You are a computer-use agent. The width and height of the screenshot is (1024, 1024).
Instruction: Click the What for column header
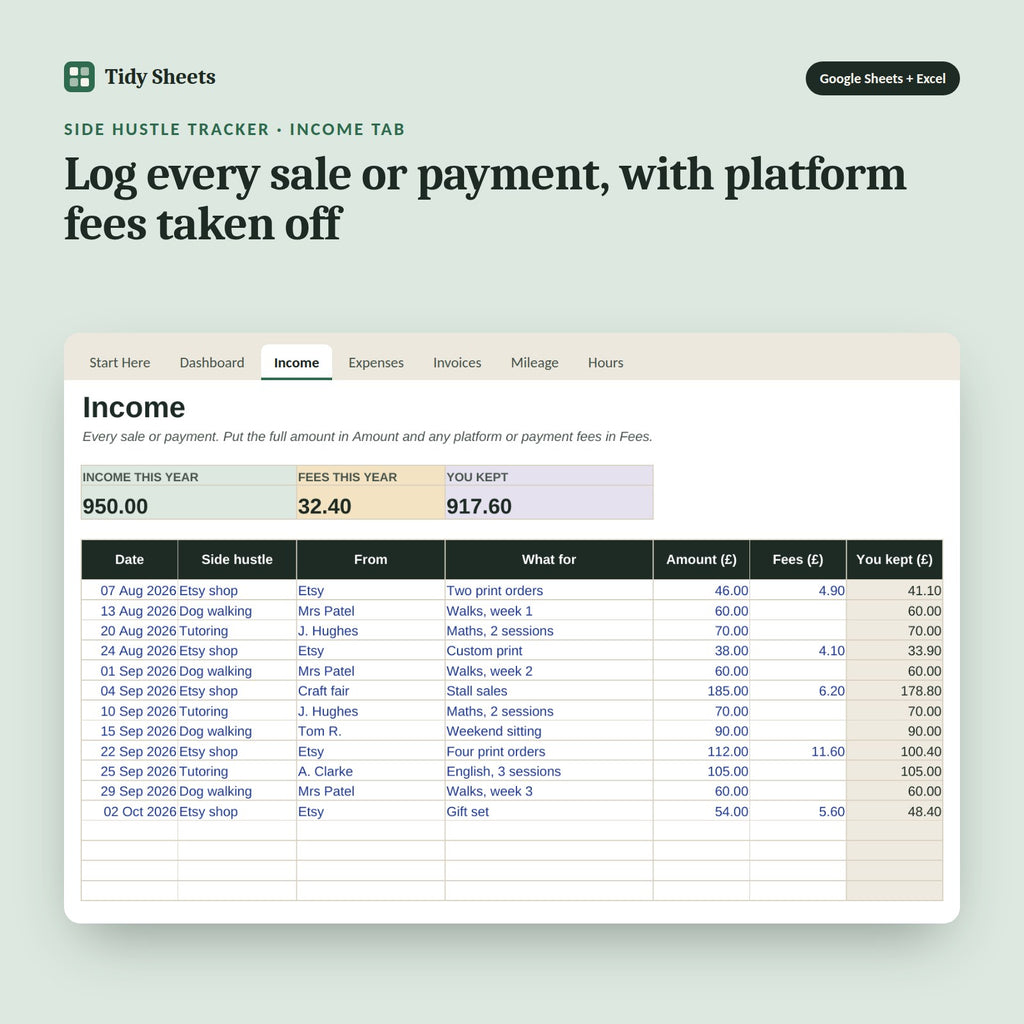[549, 560]
